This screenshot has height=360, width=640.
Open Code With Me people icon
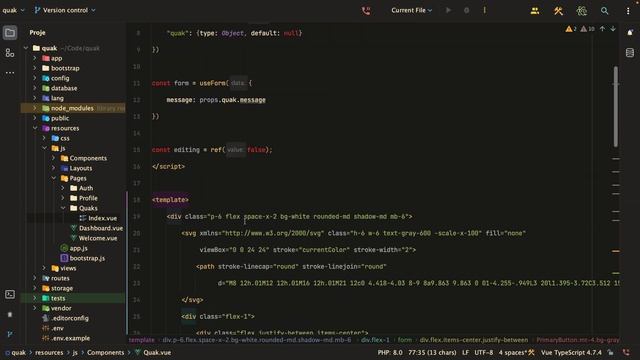(x=535, y=11)
